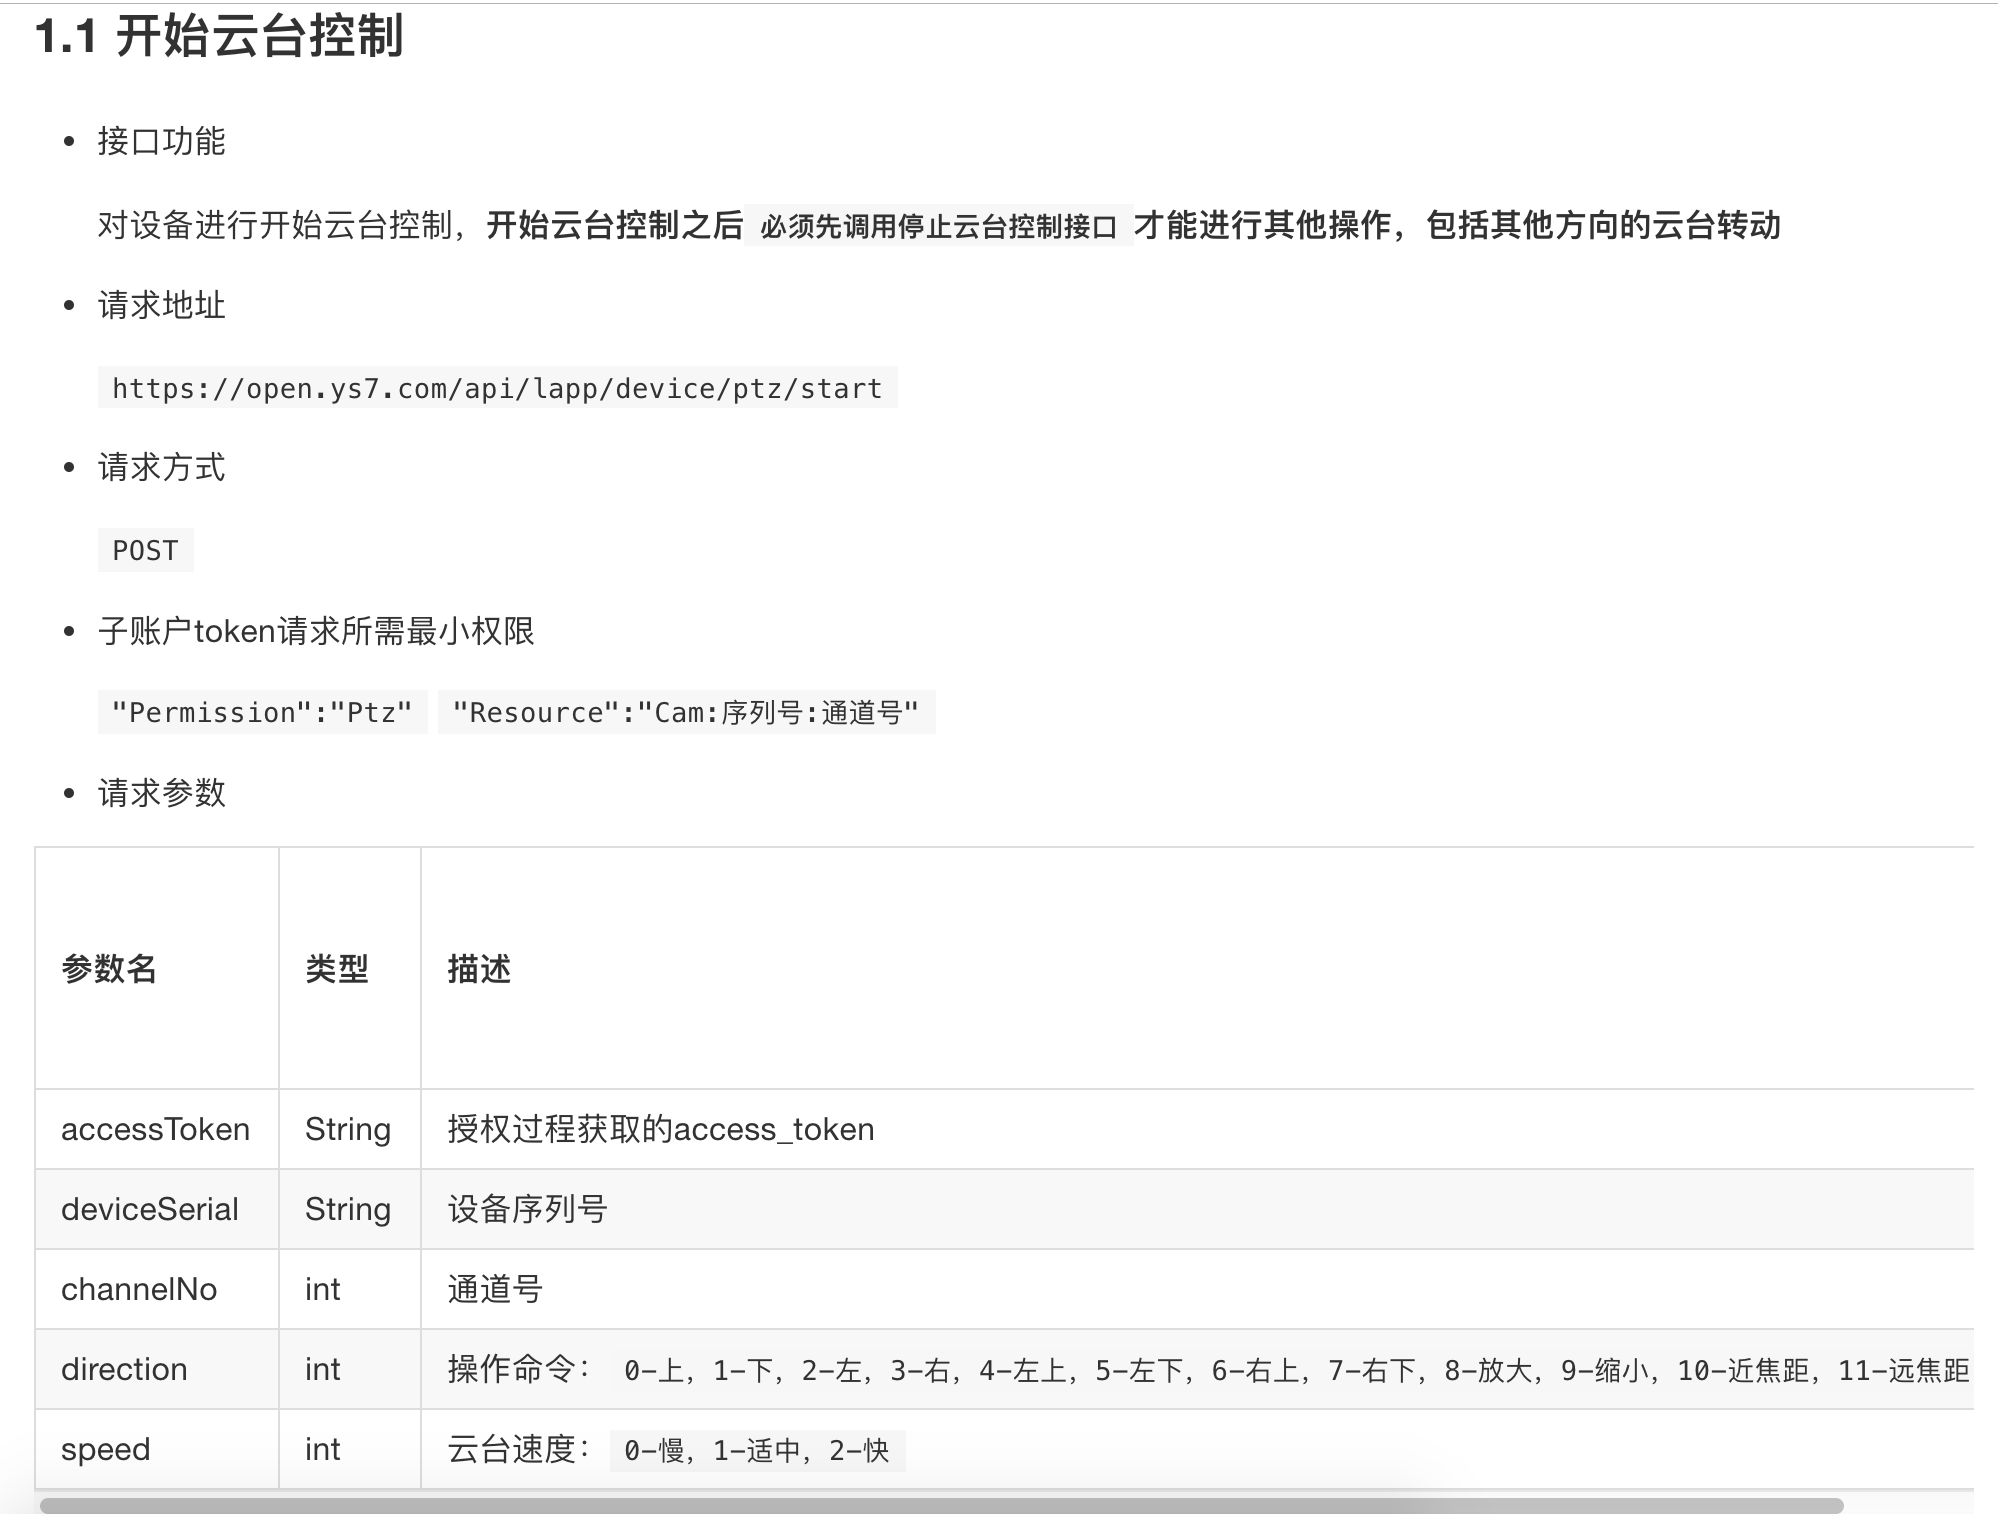Screen dimensions: 1998x1514
Task: Click the heading 1.1 开始云台控制
Action: coord(219,37)
